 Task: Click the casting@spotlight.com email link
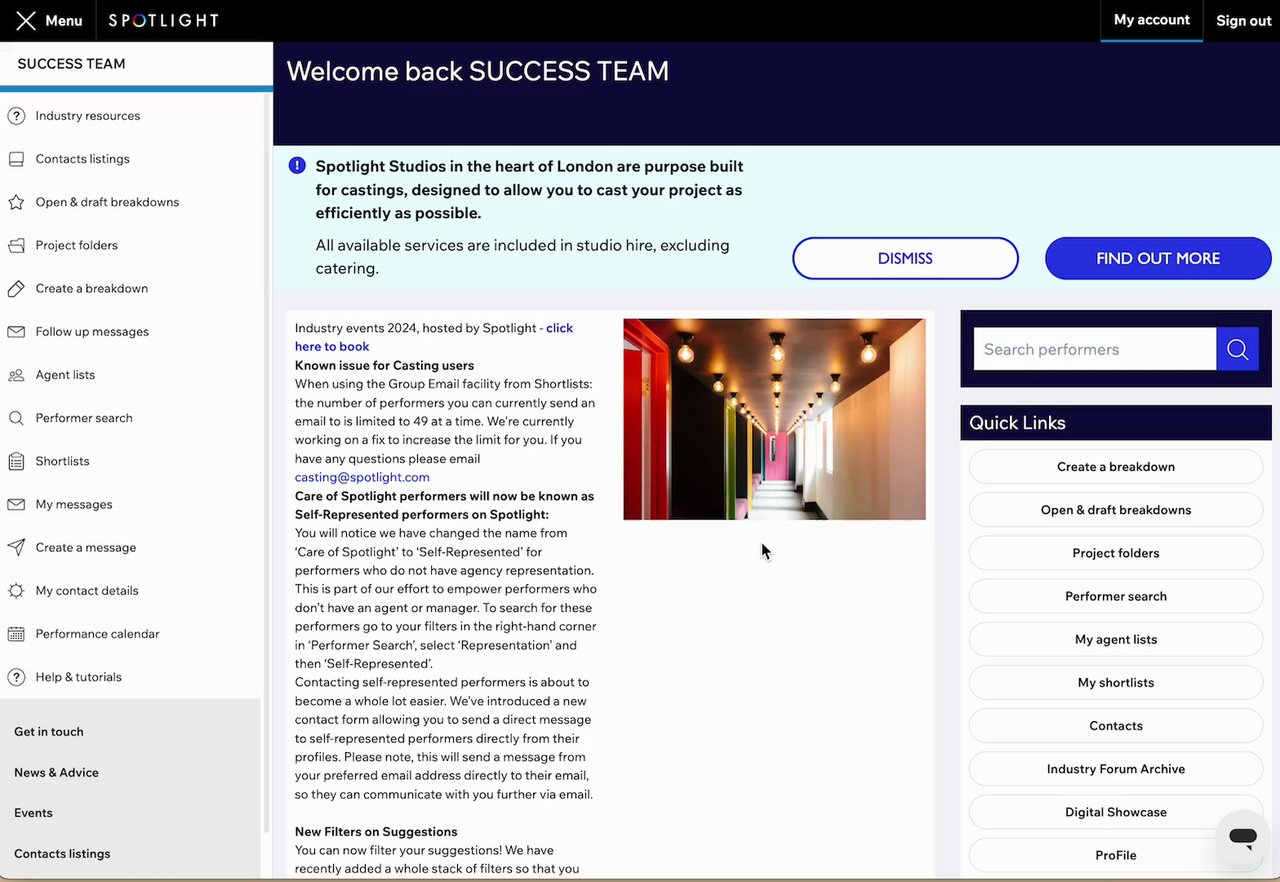[x=362, y=477]
